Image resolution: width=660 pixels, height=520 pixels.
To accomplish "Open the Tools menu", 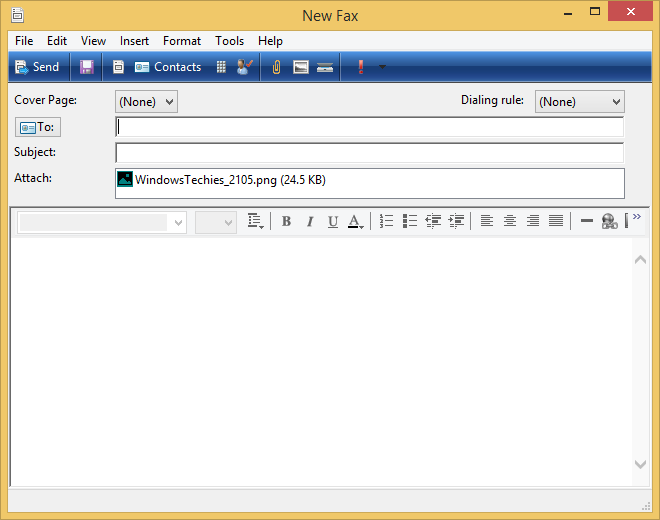I will coord(229,41).
